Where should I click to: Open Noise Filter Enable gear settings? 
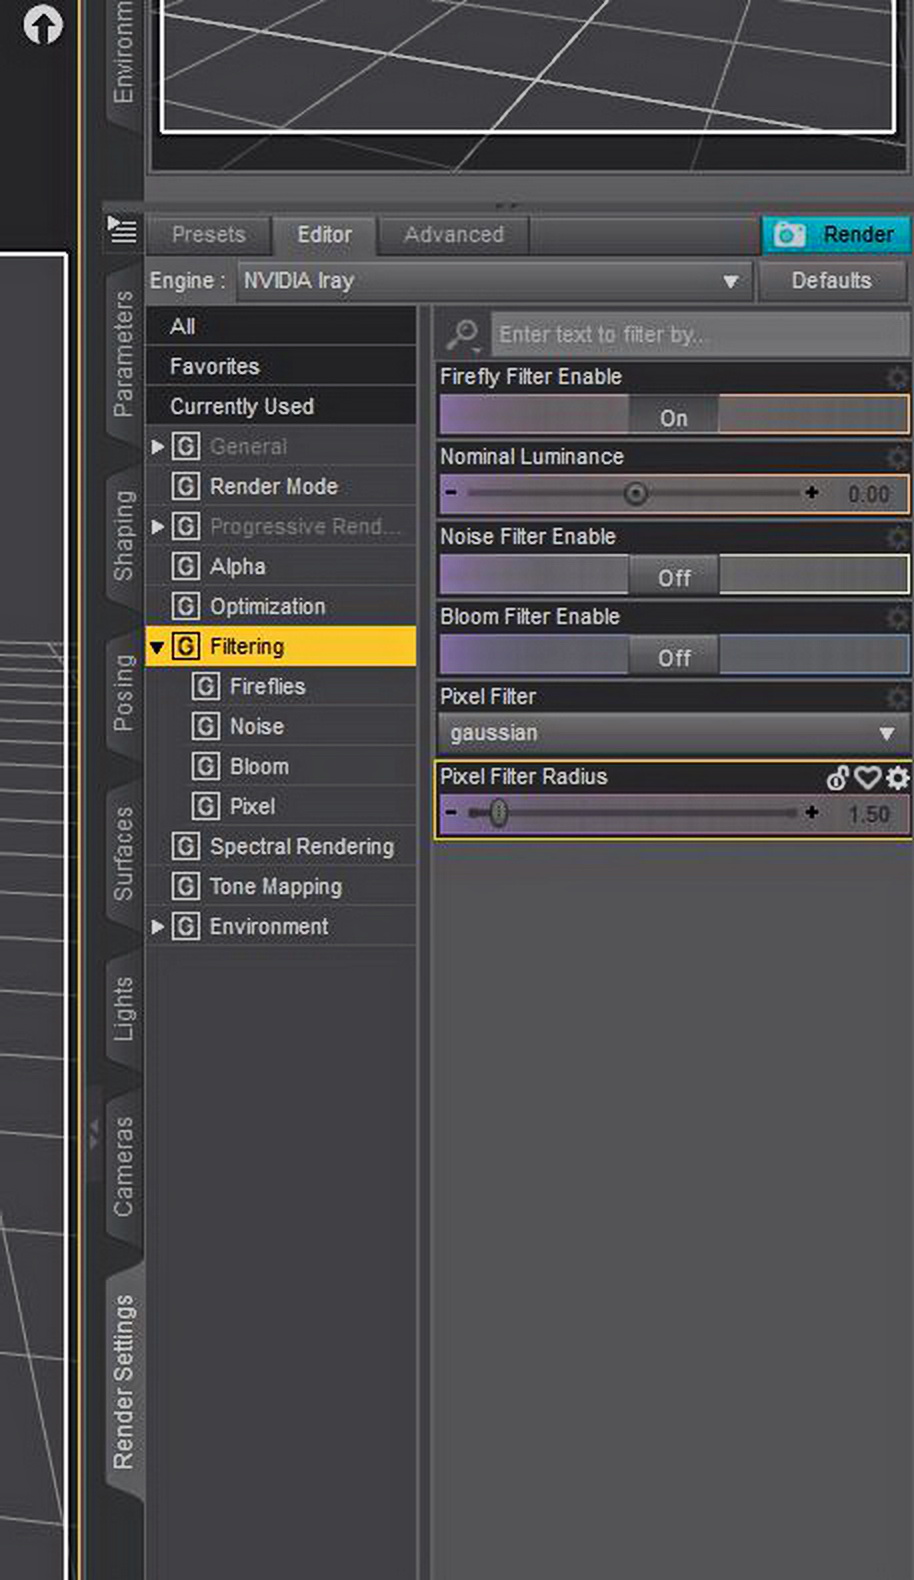click(x=897, y=537)
